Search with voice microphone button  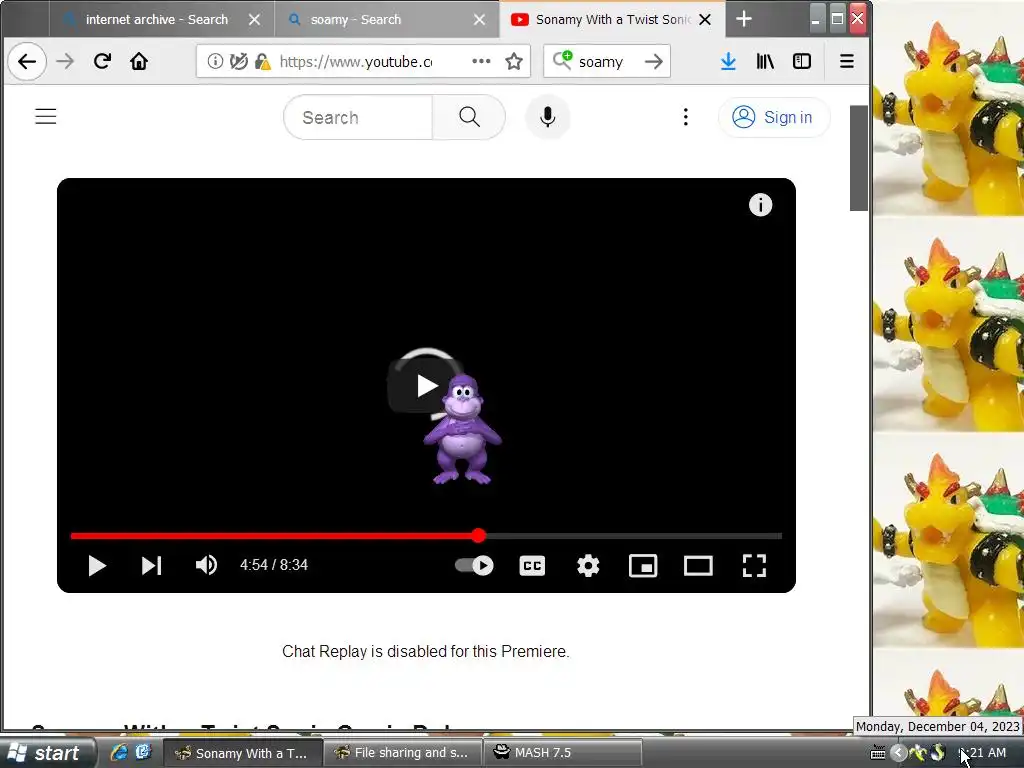point(548,117)
